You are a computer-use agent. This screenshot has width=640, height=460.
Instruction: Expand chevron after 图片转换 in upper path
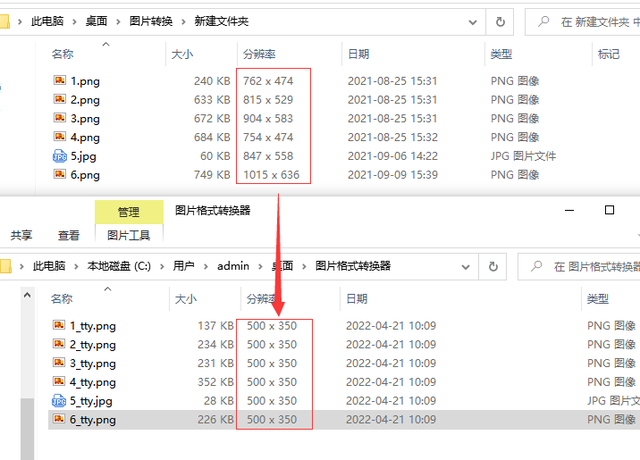coord(184,22)
